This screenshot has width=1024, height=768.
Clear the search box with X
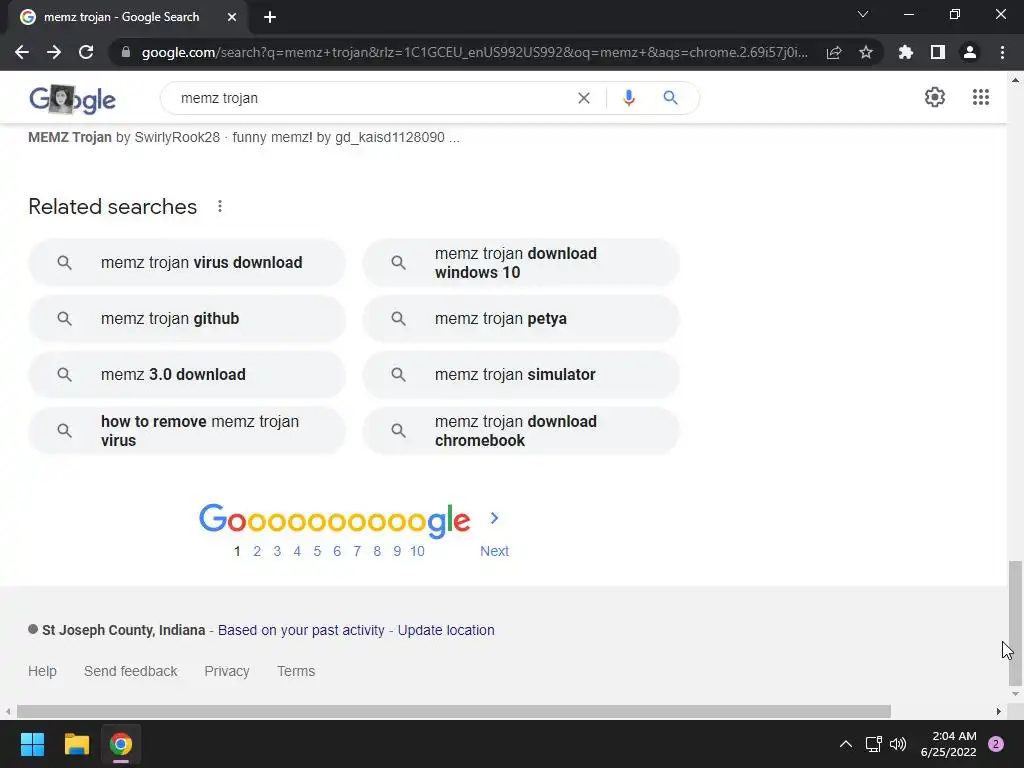click(584, 98)
